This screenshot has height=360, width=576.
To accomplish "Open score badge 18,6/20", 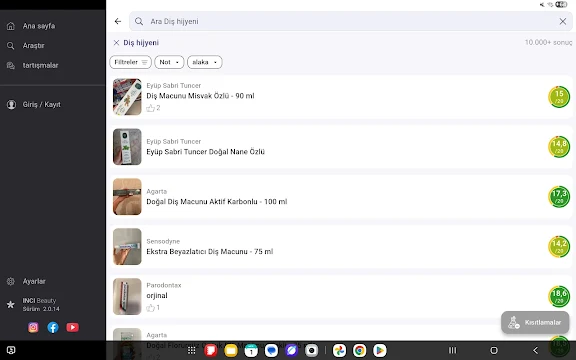I will pyautogui.click(x=559, y=296).
